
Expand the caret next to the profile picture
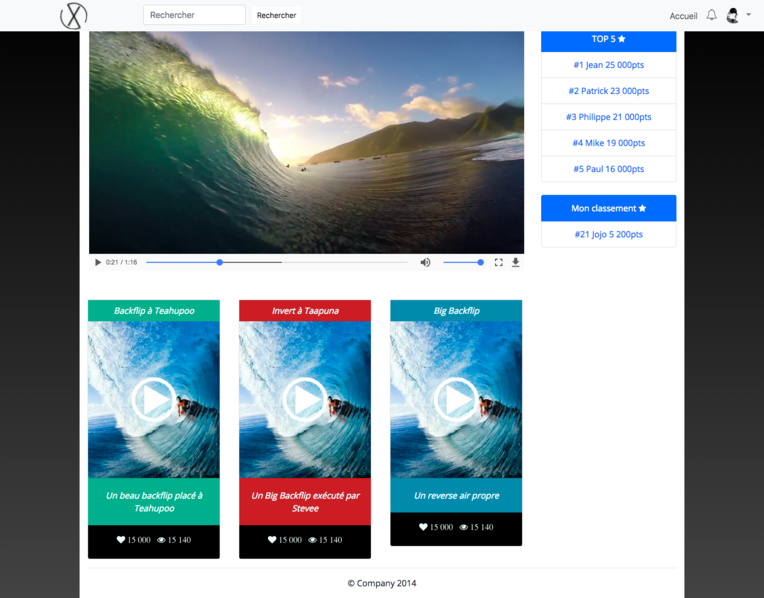(748, 15)
